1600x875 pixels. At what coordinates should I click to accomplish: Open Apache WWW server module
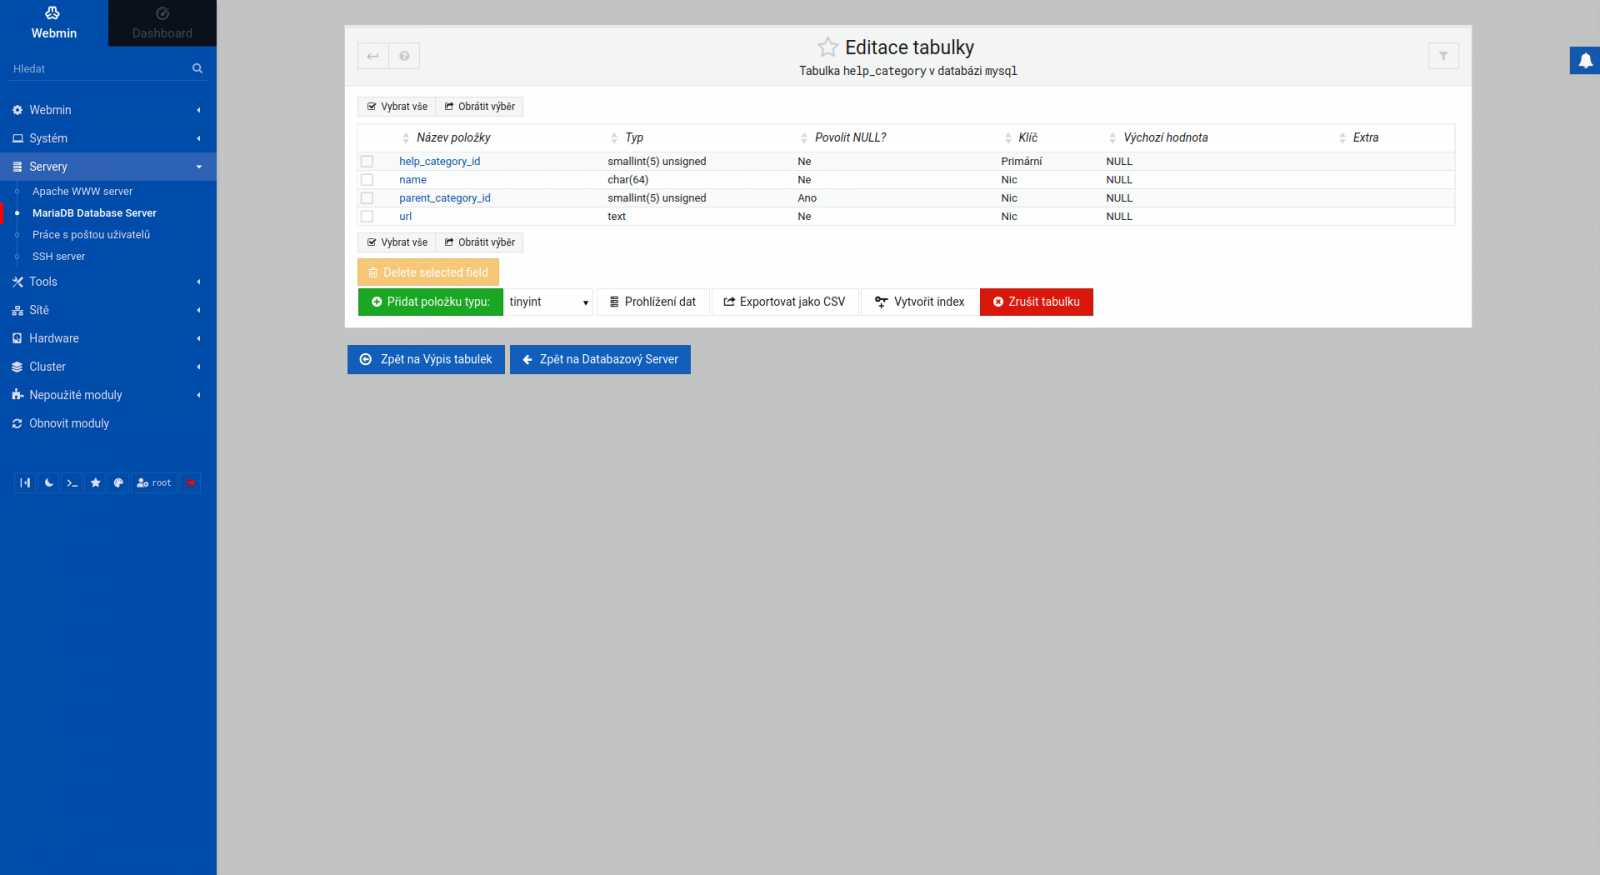pos(82,191)
